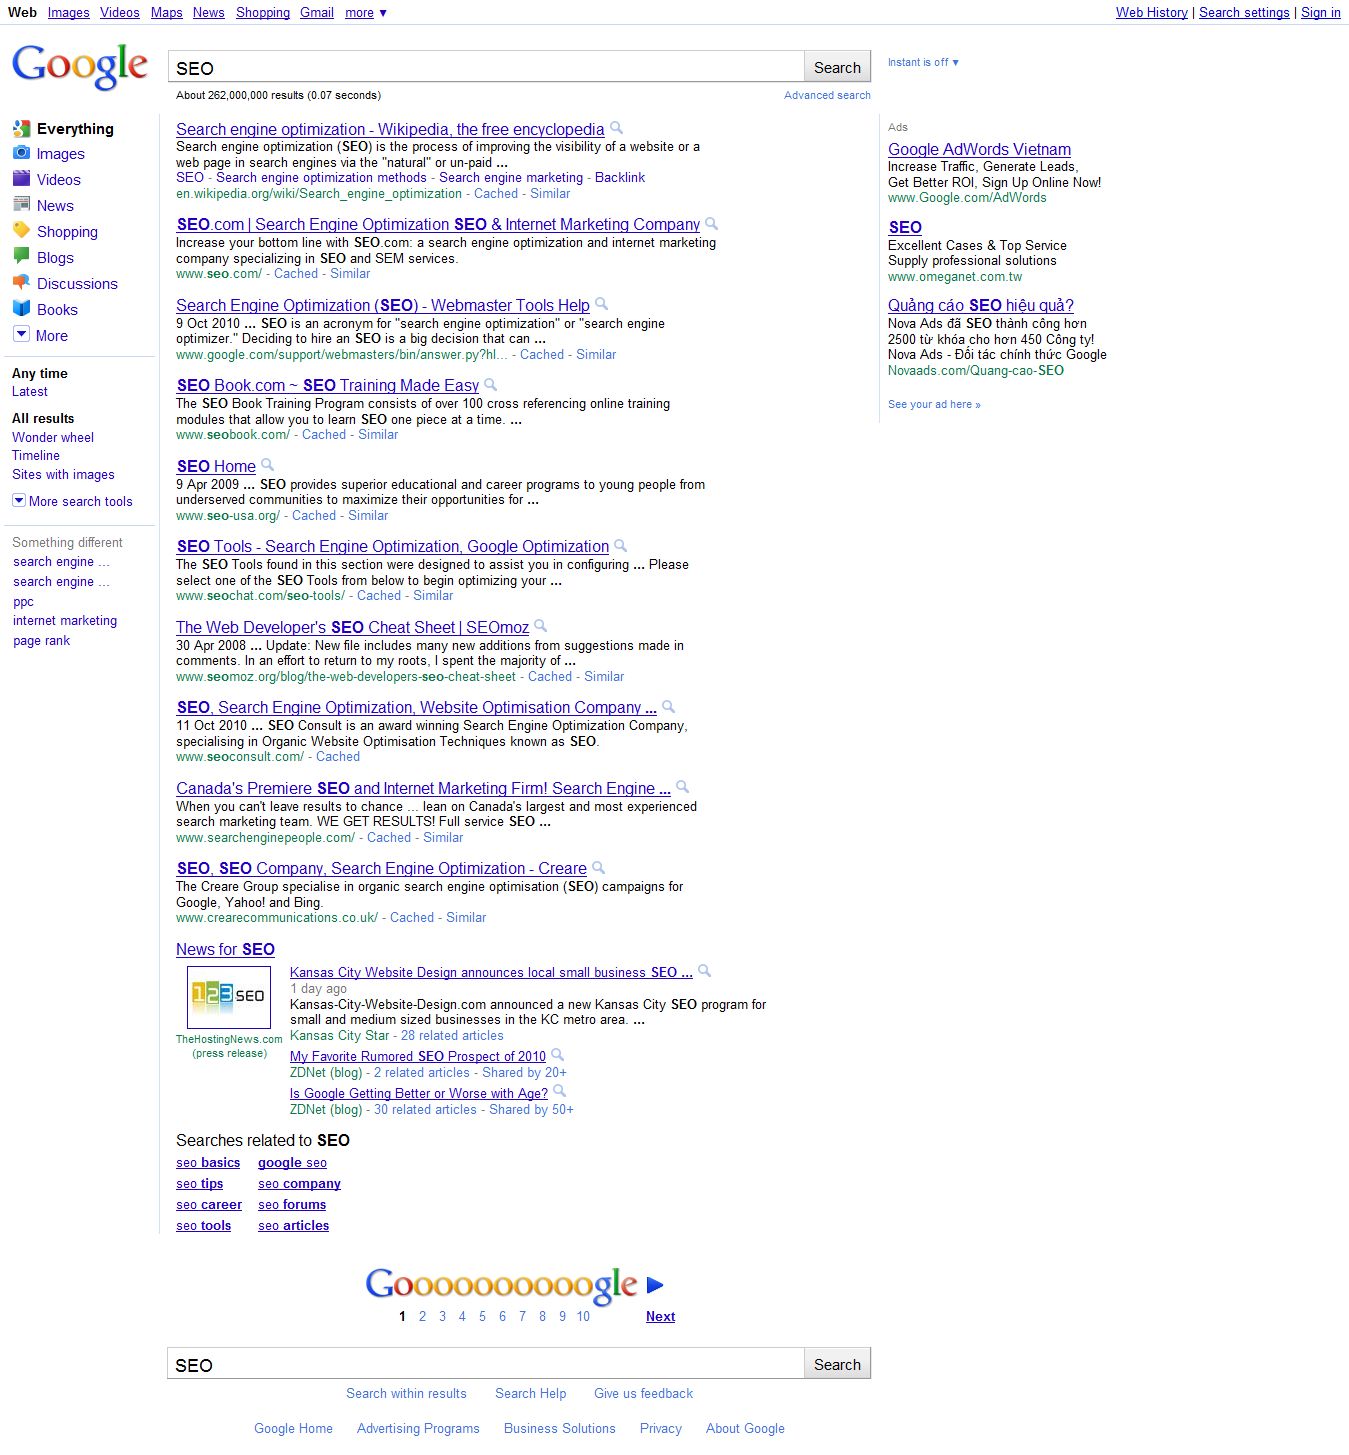The image size is (1349, 1455).
Task: Click preview magnifier next to SEO.com result
Action: coord(712,223)
